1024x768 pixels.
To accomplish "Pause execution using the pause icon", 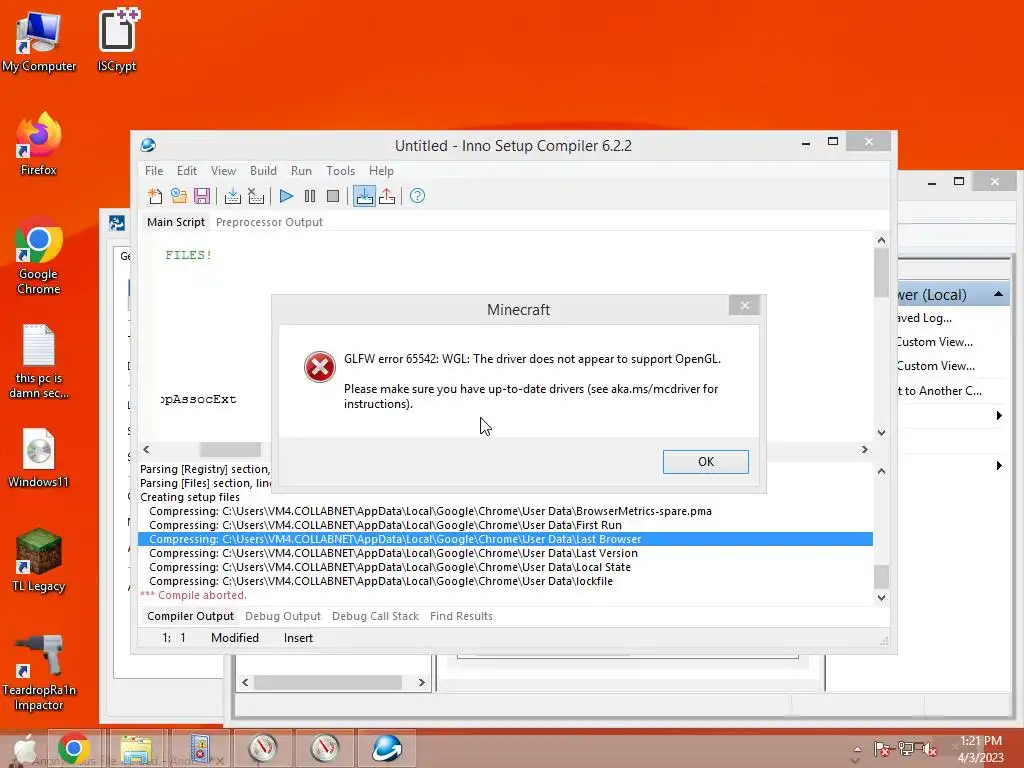I will (310, 196).
